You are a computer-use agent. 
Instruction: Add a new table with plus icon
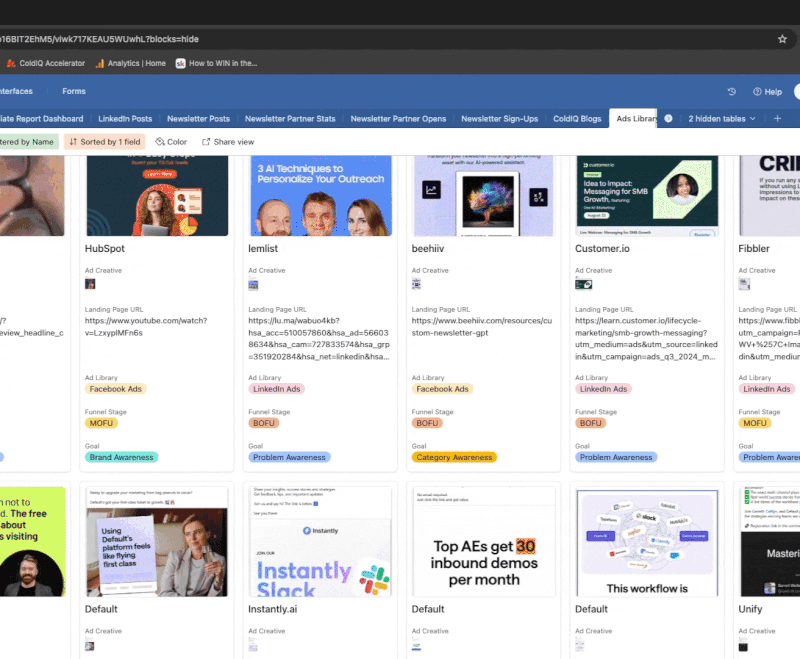(777, 118)
